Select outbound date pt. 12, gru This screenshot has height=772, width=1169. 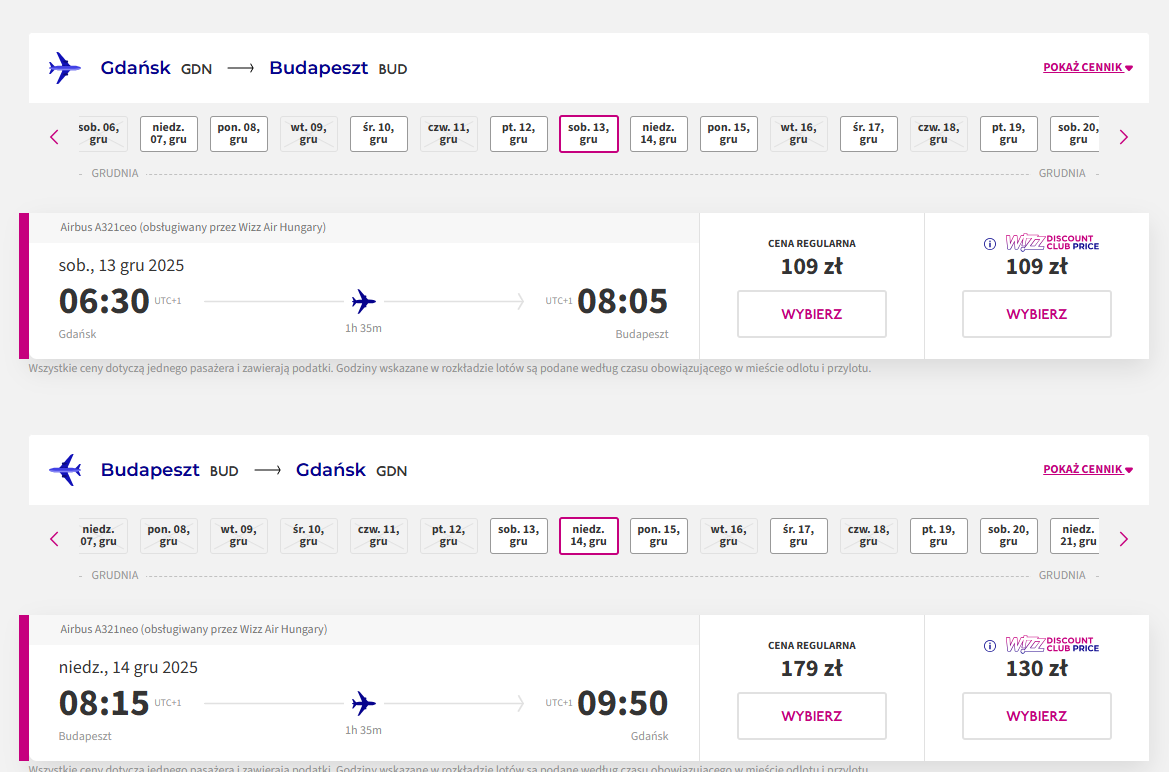(x=518, y=134)
